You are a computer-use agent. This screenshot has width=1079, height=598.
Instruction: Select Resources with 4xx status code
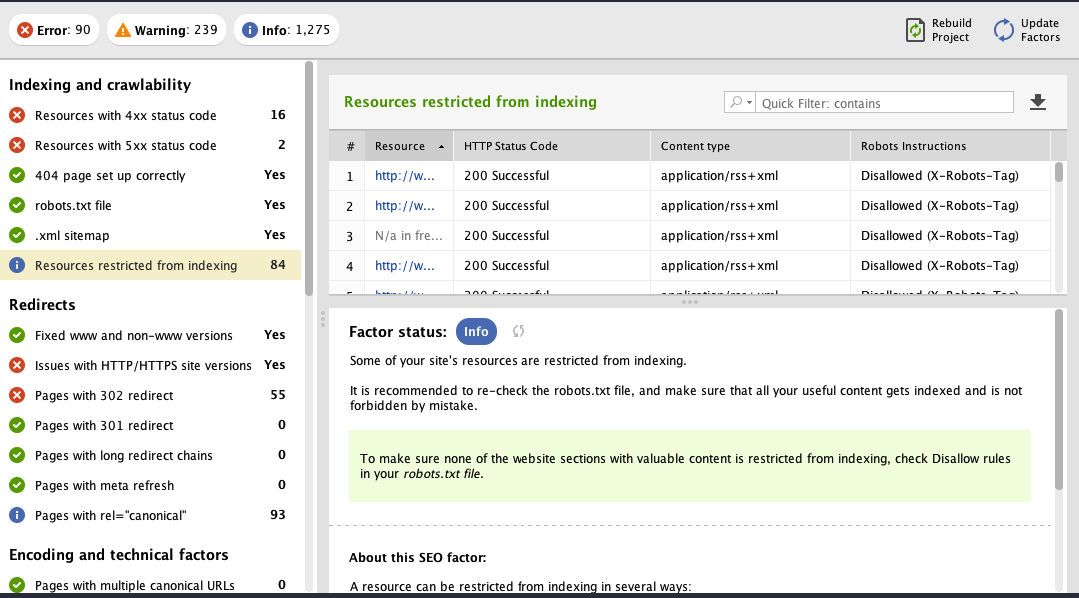[125, 116]
